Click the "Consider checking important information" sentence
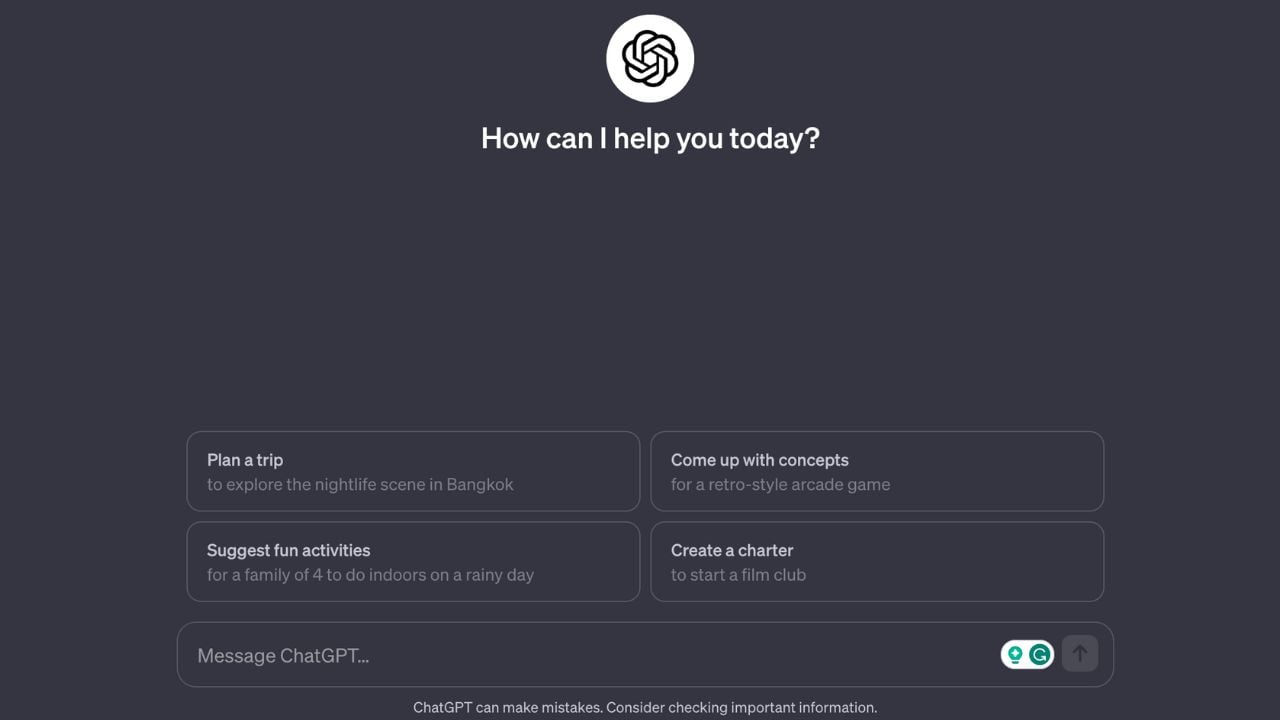 coord(742,707)
